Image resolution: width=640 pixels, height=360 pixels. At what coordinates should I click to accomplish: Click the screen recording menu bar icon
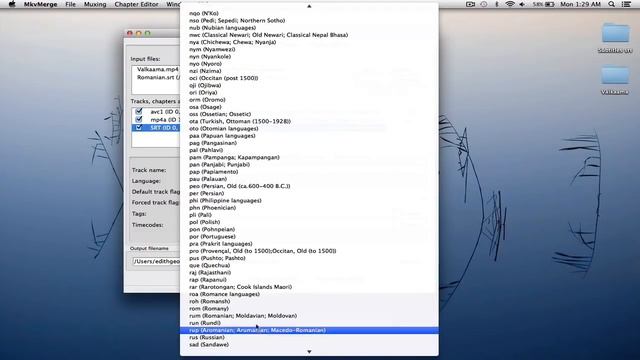tap(470, 4)
